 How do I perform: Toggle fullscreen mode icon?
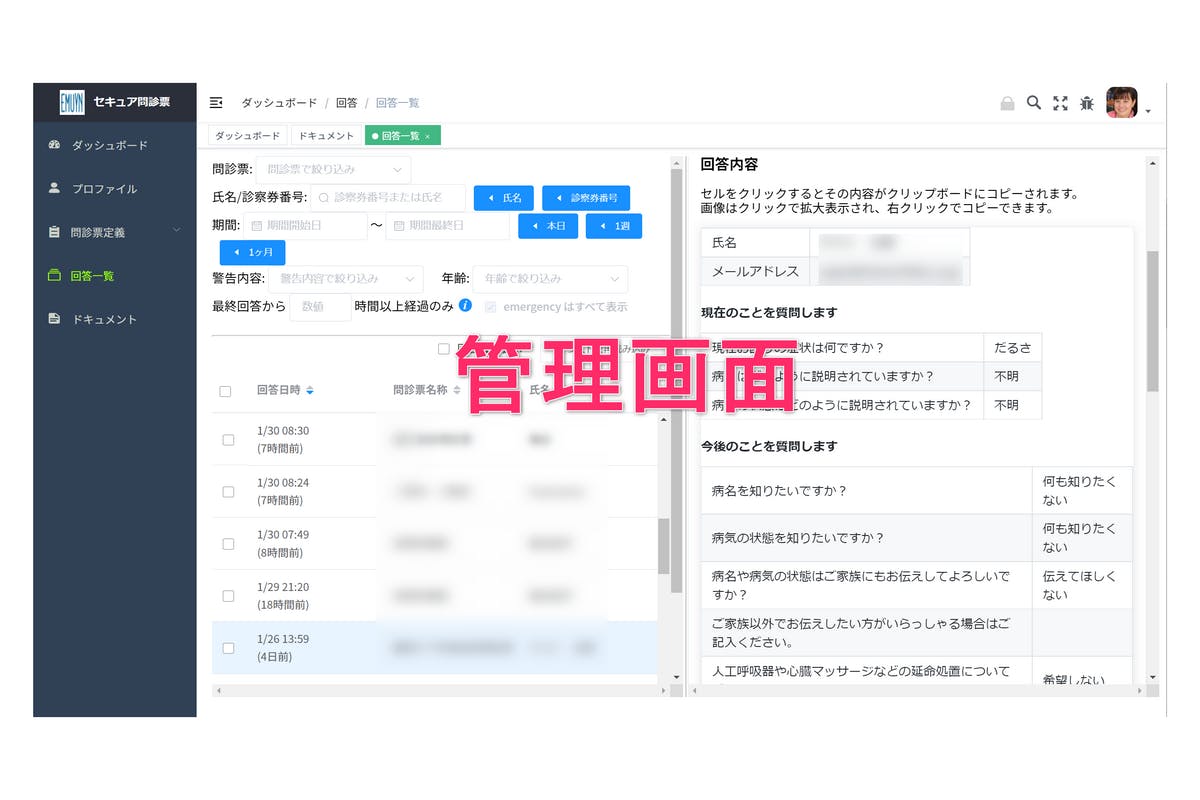click(1060, 102)
